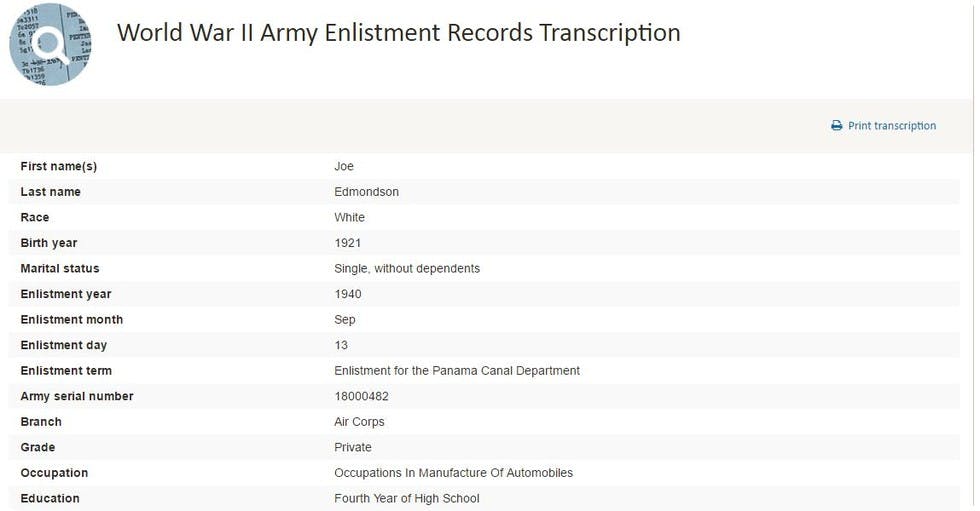Click the World War II page title
Image resolution: width=980 pixels, height=511 pixels.
pos(398,33)
